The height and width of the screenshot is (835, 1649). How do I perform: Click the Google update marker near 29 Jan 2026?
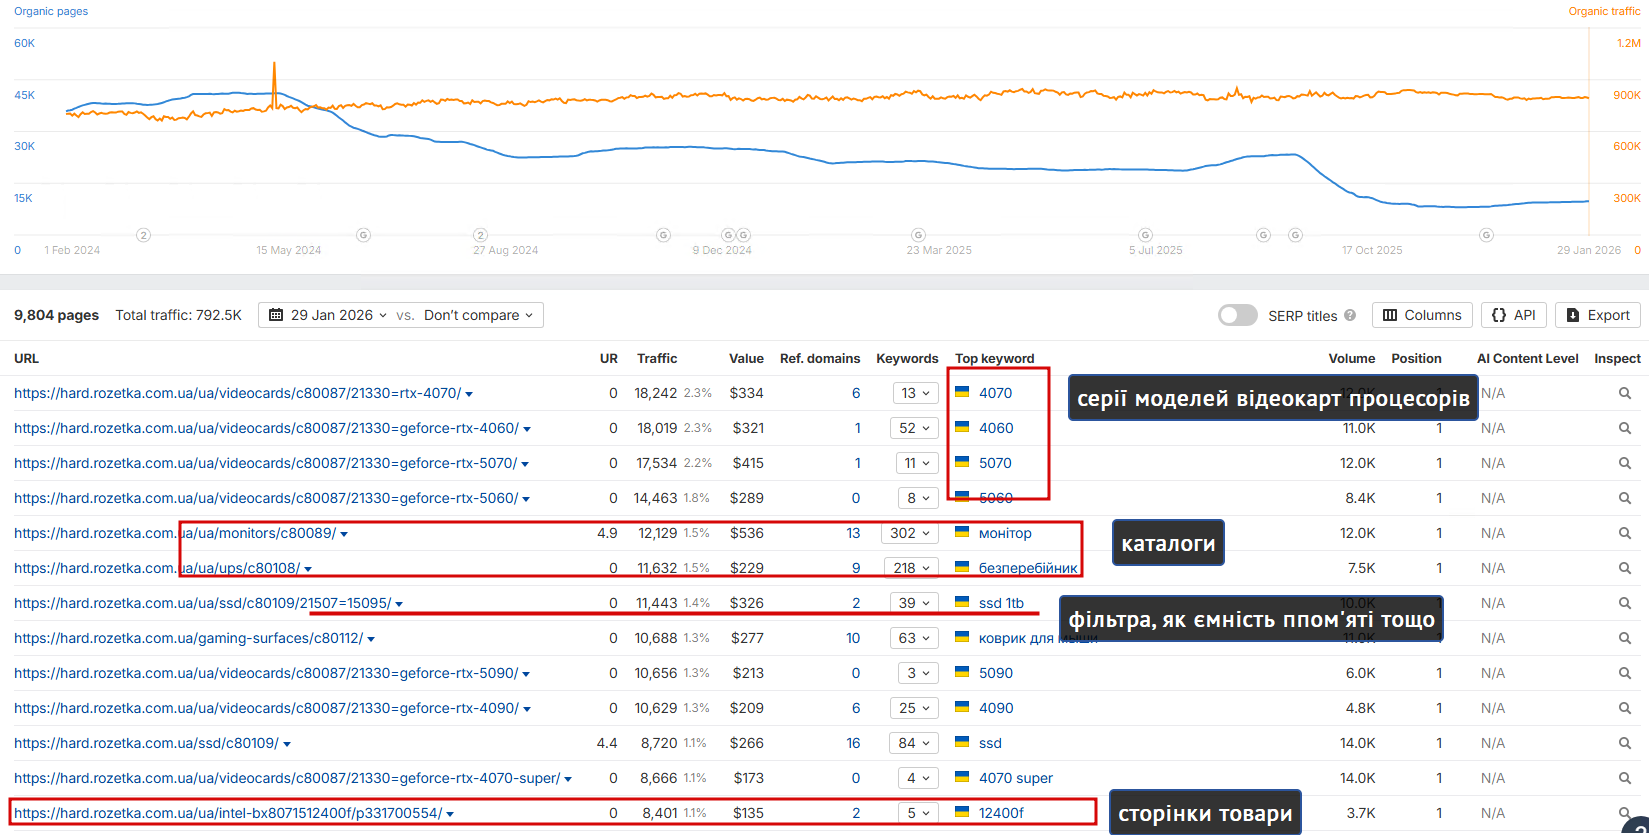tap(1486, 235)
